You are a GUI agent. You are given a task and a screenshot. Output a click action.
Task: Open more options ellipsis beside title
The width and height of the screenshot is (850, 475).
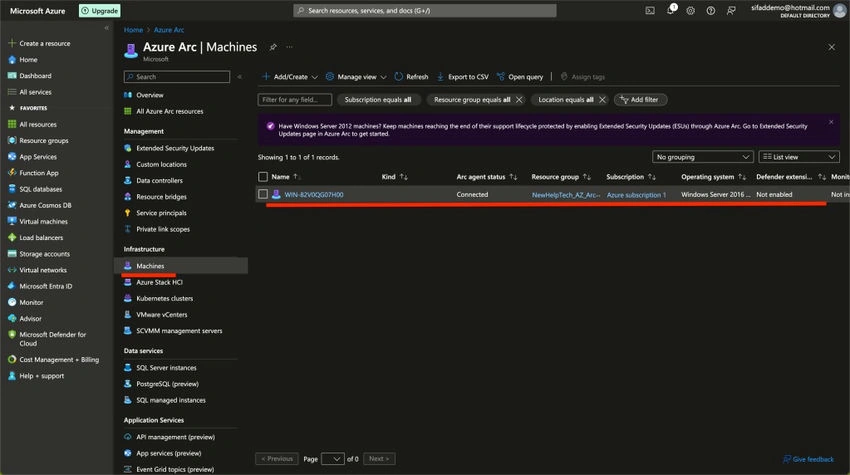289,47
